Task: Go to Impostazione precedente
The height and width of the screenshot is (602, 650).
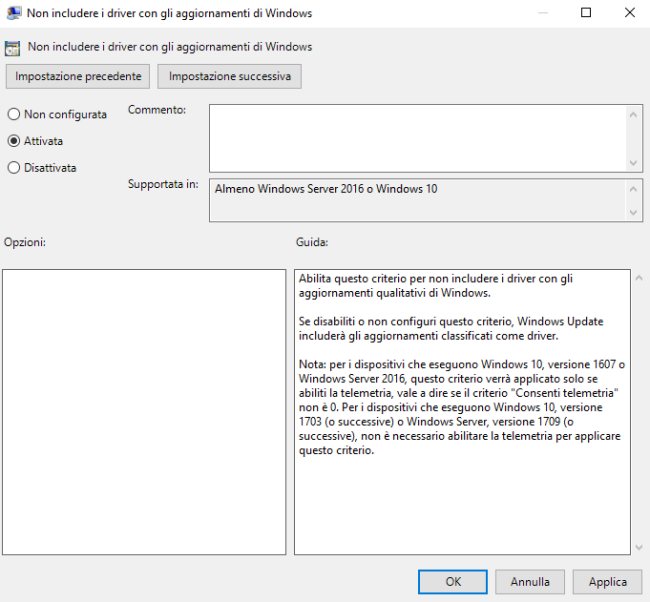Action: (79, 77)
